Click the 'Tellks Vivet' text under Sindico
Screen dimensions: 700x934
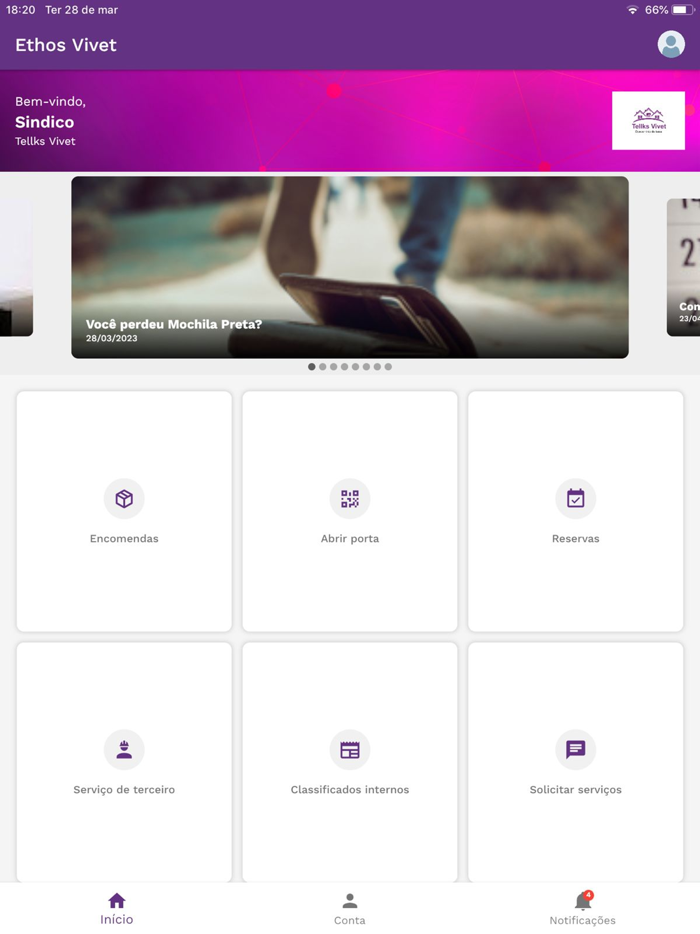tap(45, 141)
